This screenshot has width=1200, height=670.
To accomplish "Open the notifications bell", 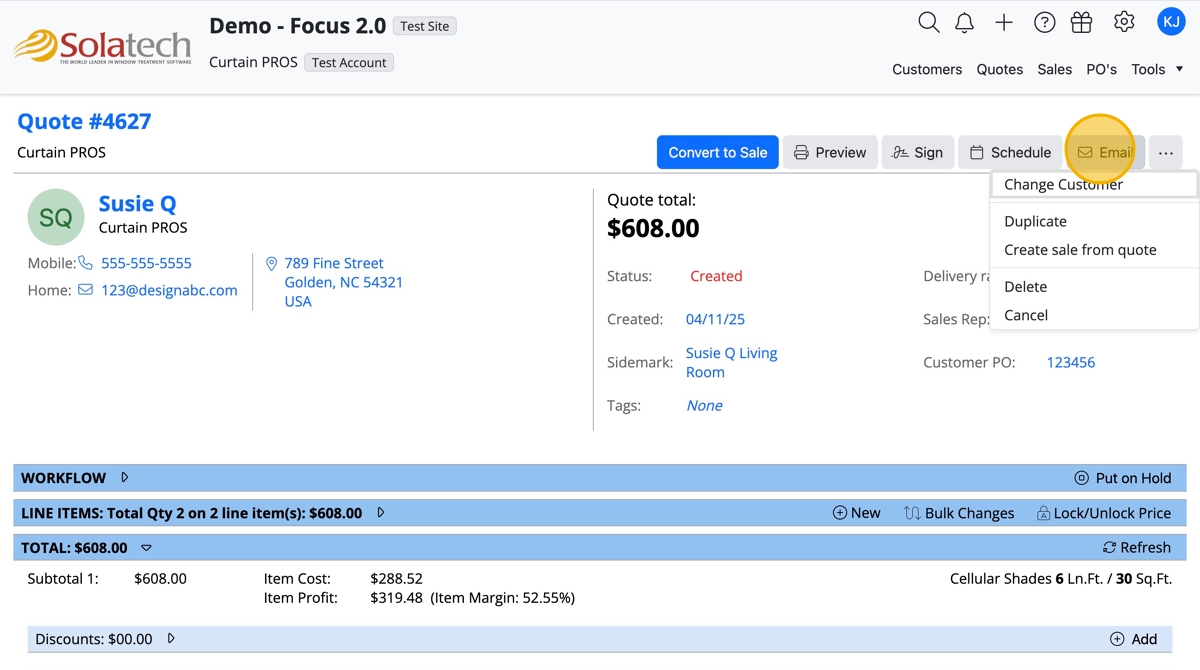I will [964, 22].
